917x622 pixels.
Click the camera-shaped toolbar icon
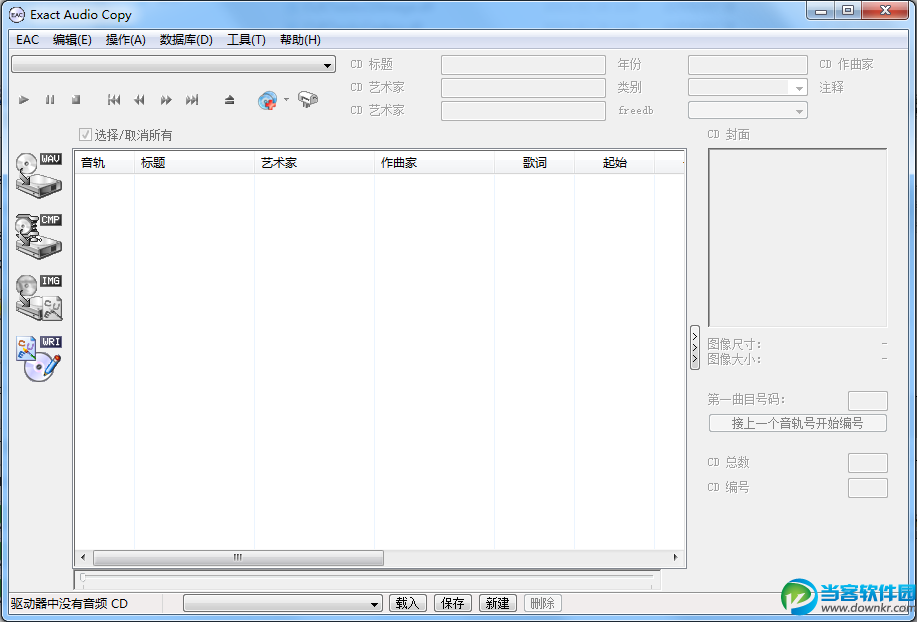tap(308, 99)
